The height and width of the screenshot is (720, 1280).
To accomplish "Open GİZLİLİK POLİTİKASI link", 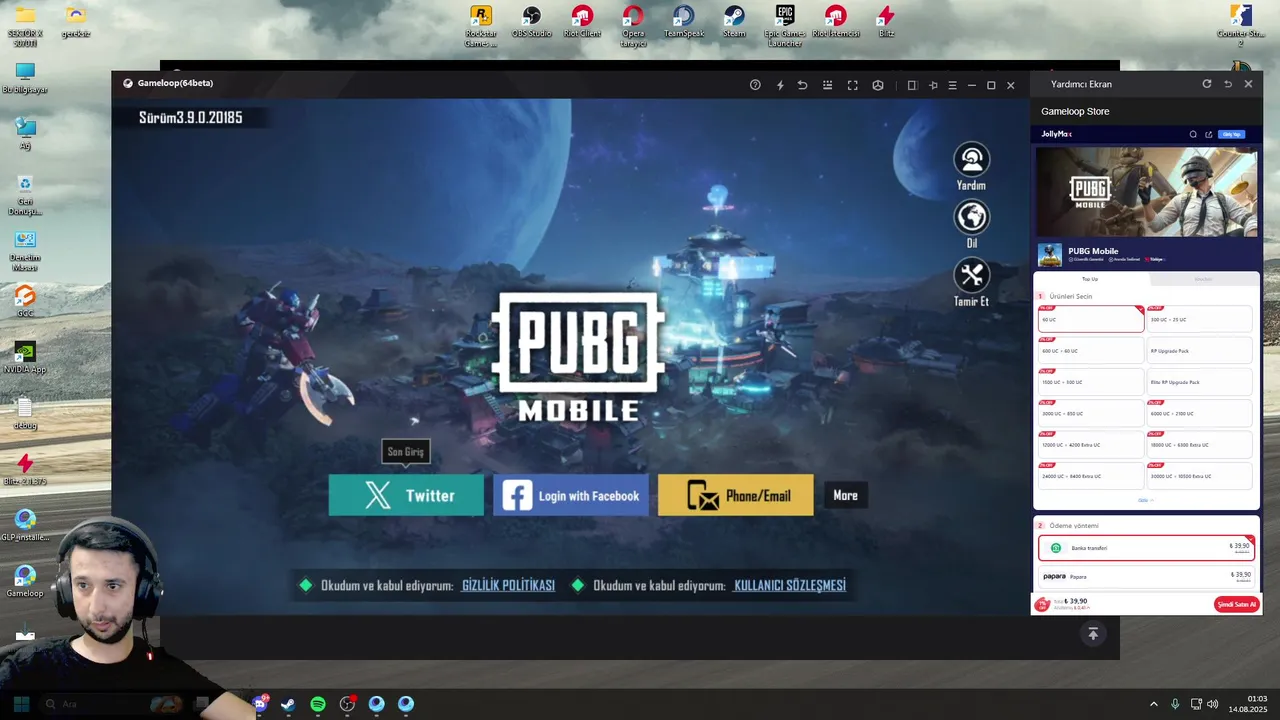I will pos(508,585).
